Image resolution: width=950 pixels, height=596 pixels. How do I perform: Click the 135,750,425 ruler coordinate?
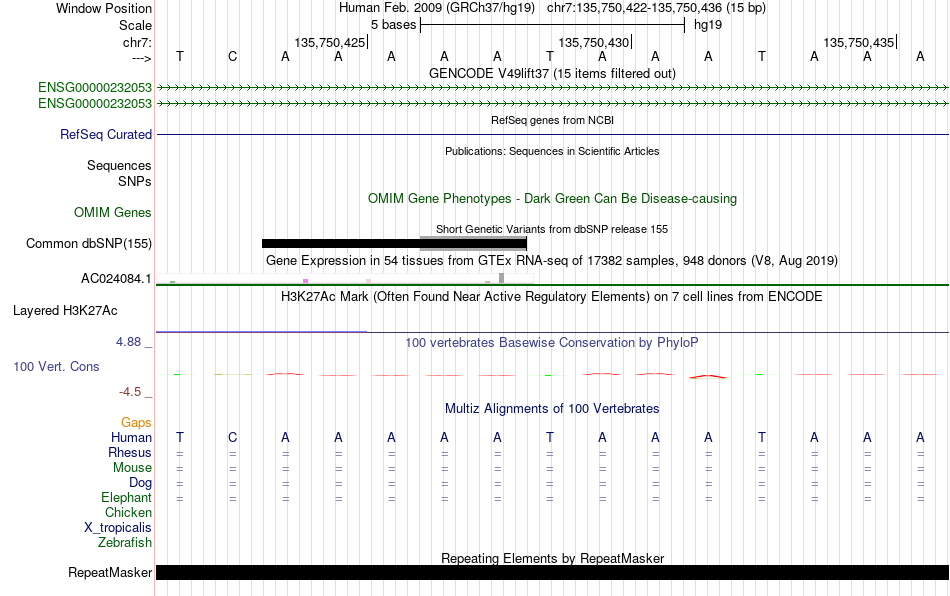coord(330,42)
